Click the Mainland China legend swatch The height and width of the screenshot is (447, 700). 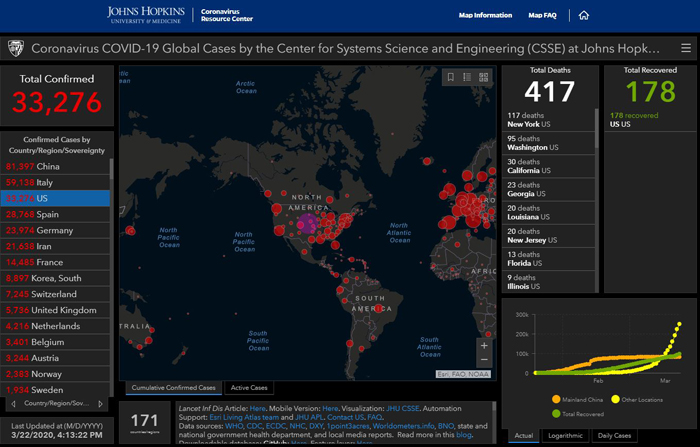[x=556, y=399]
